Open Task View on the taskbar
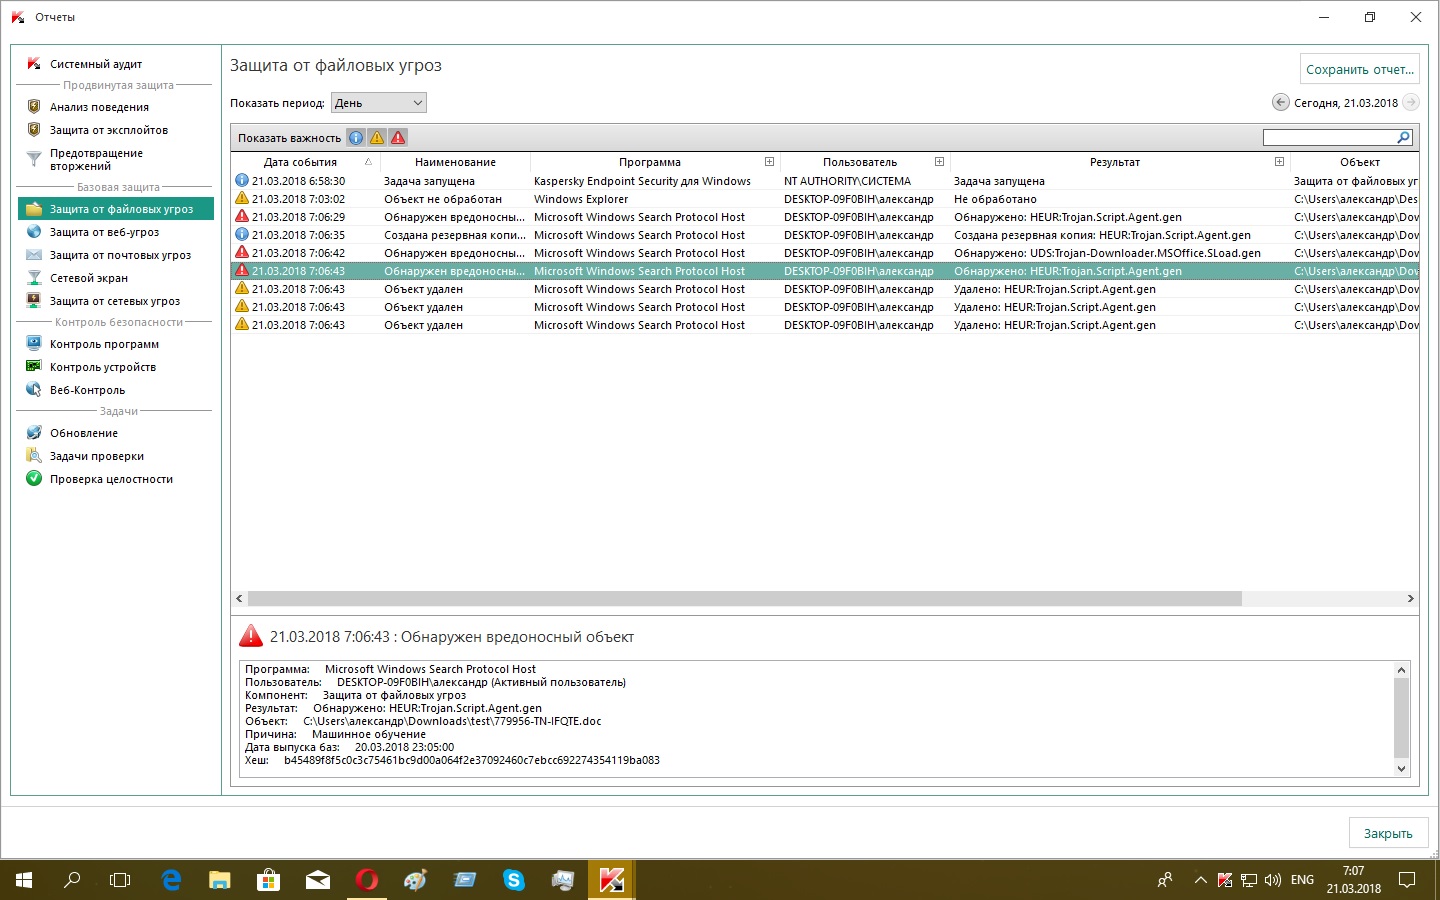The width and height of the screenshot is (1440, 900). pos(120,880)
